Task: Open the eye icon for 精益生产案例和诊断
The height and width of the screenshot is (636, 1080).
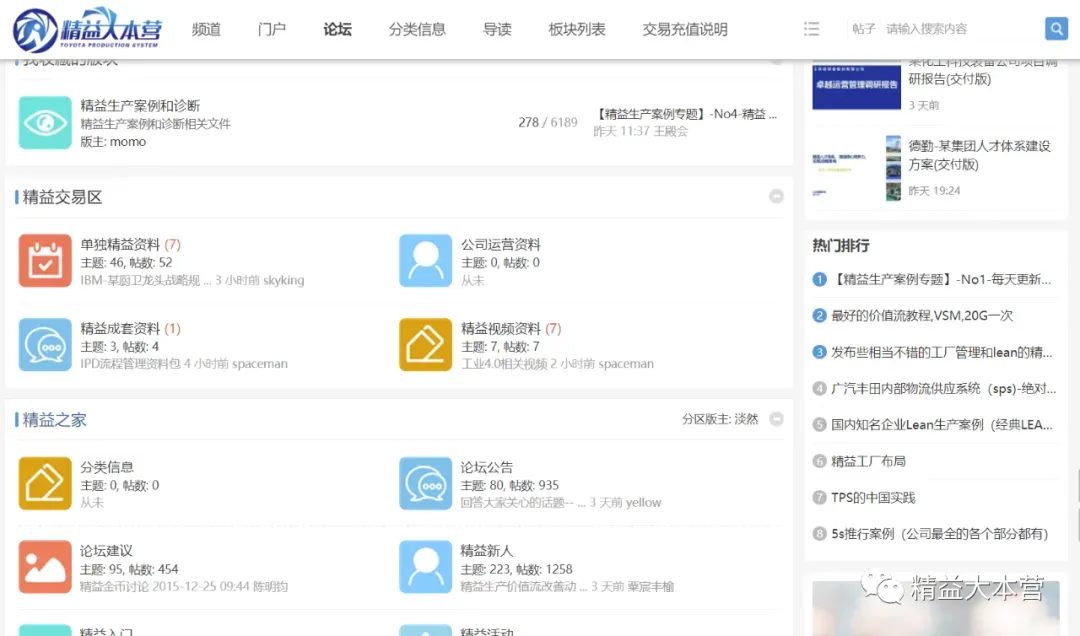Action: pos(45,123)
